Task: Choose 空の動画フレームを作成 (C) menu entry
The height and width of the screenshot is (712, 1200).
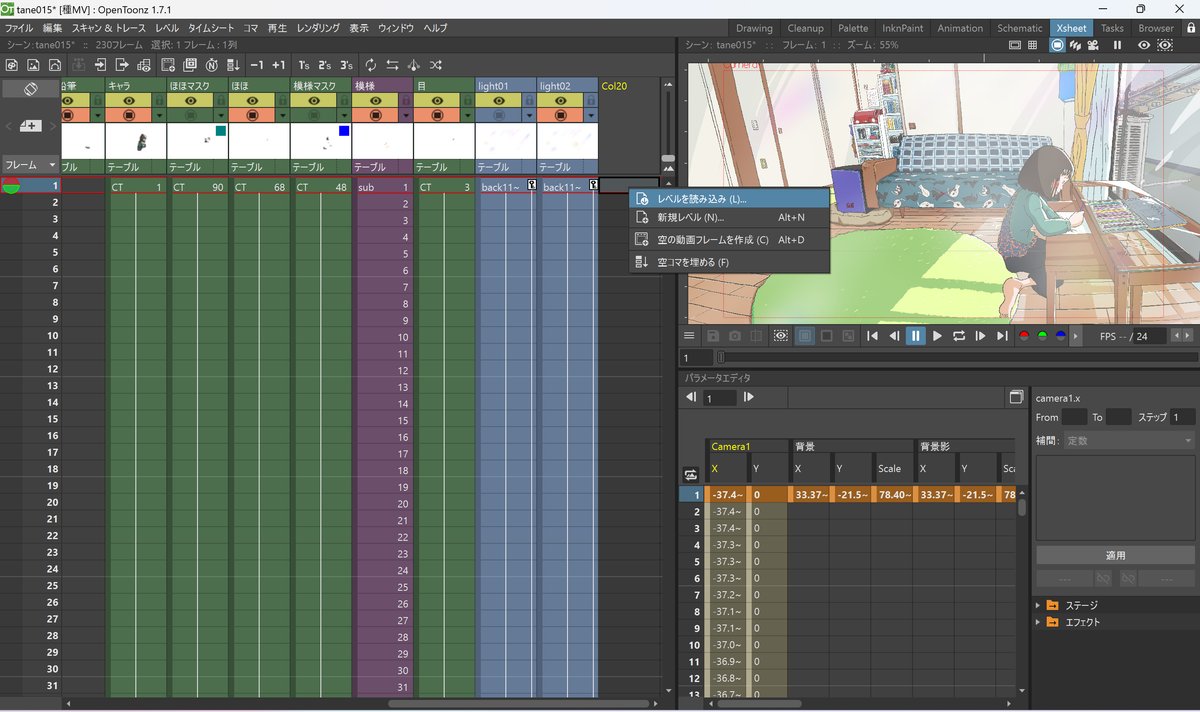Action: point(730,240)
